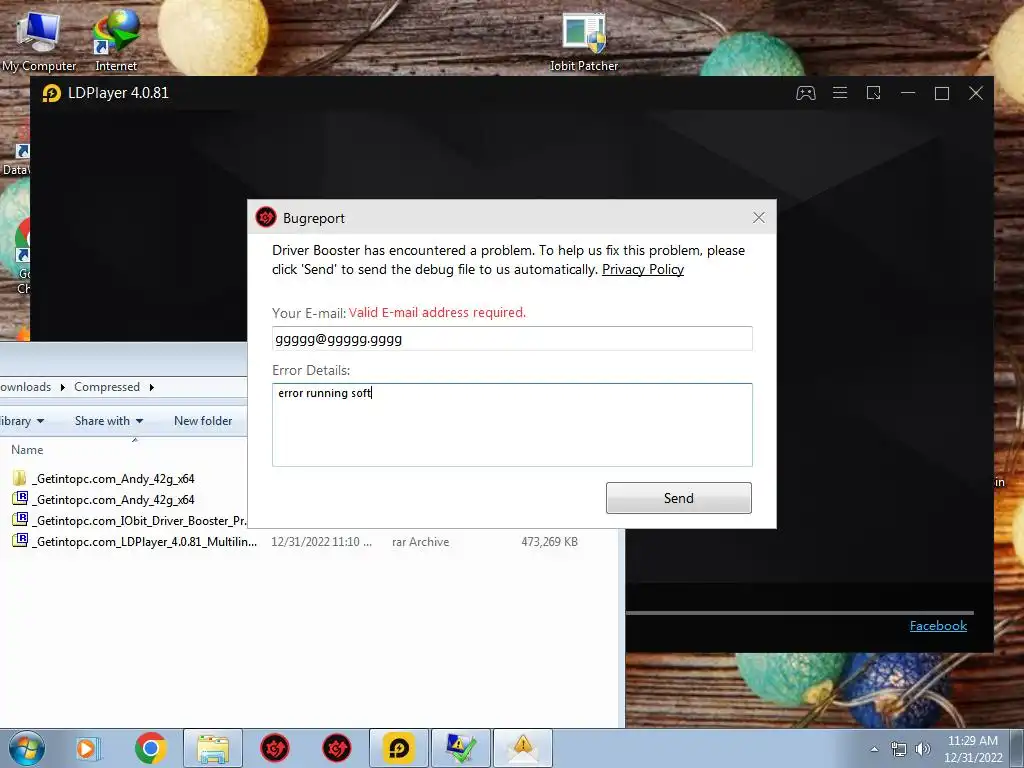1024x768 pixels.
Task: Open Include in library dropdown in Explorer
Action: pyautogui.click(x=22, y=421)
